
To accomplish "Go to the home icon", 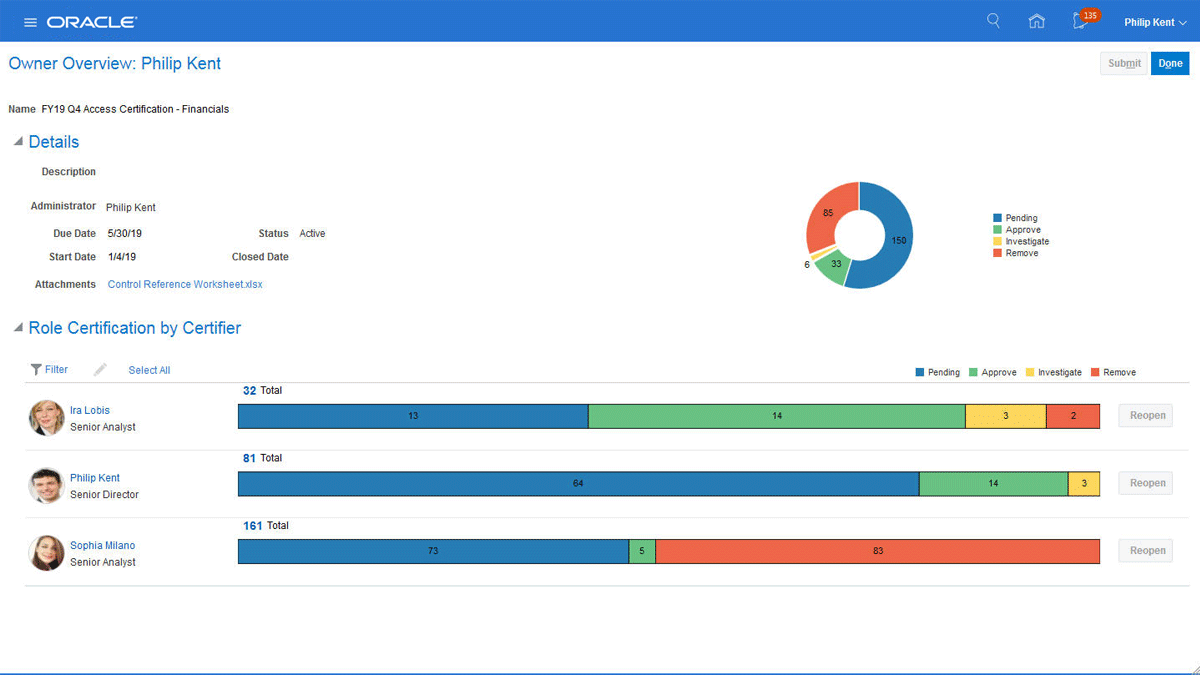I will point(1037,21).
